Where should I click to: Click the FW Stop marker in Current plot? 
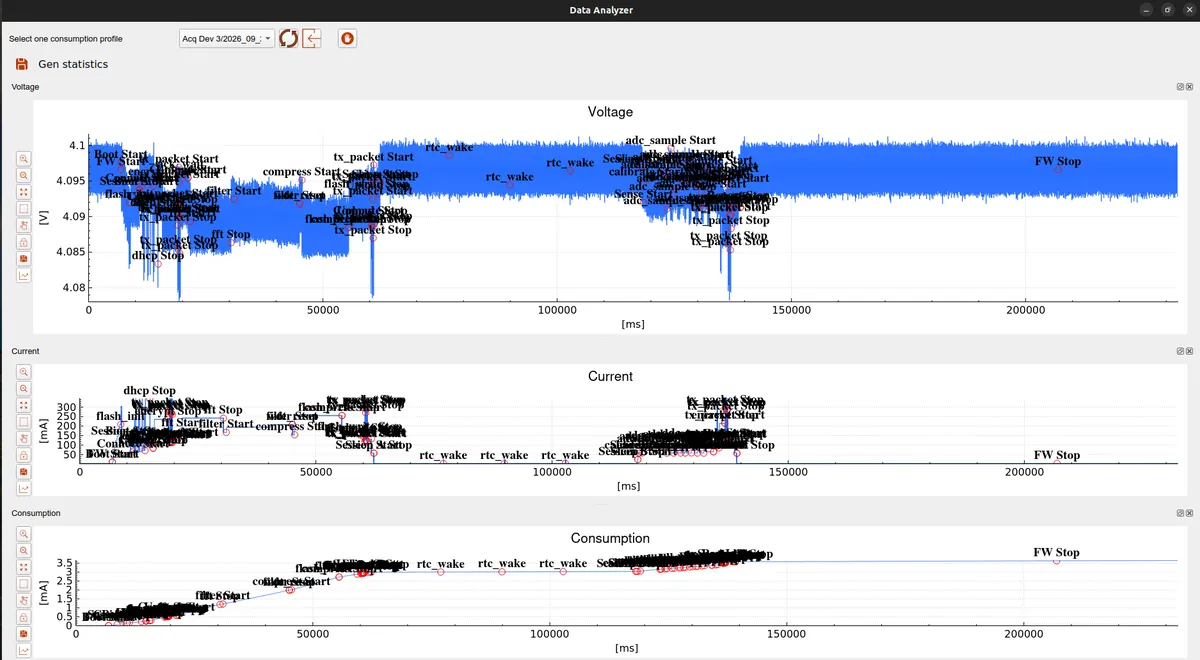[1057, 463]
